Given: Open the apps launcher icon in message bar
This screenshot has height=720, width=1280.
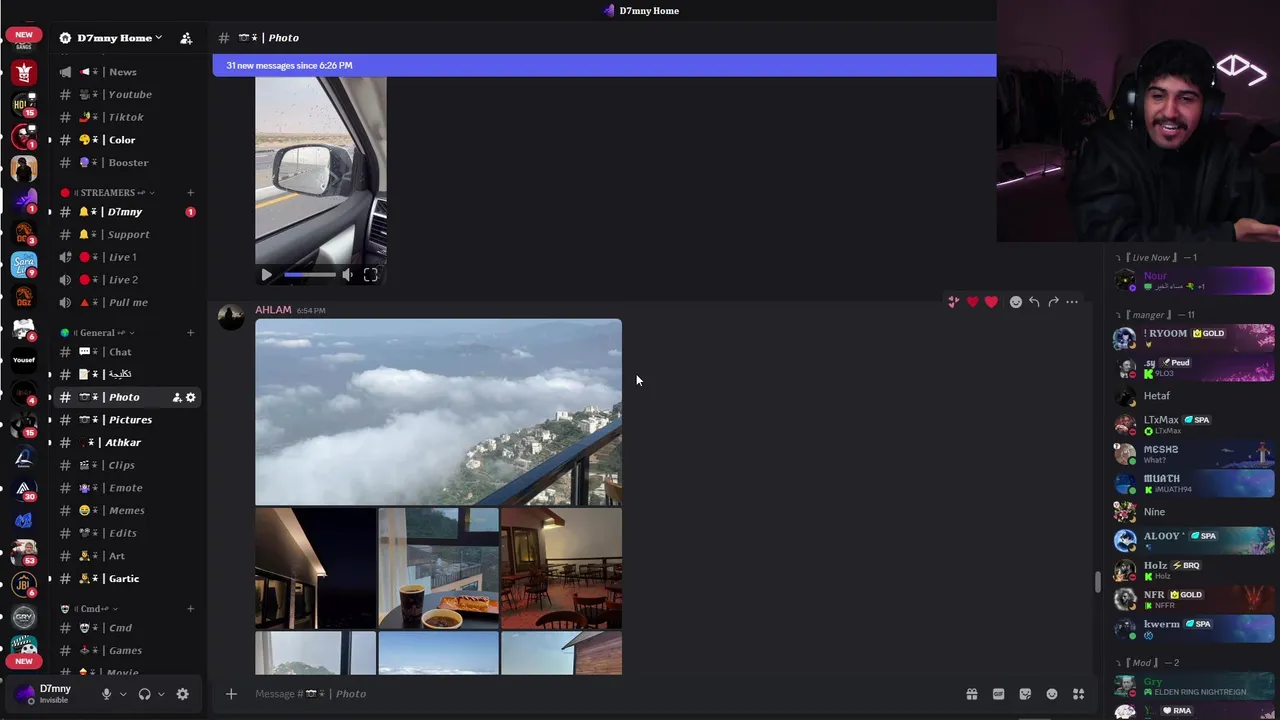Looking at the screenshot, I should tap(1078, 694).
